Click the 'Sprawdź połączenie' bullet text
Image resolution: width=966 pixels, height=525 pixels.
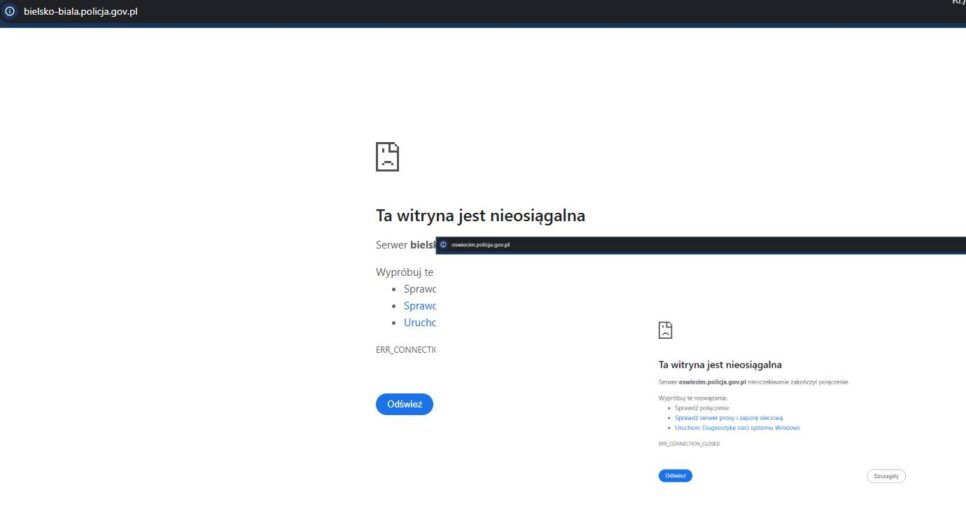click(701, 408)
